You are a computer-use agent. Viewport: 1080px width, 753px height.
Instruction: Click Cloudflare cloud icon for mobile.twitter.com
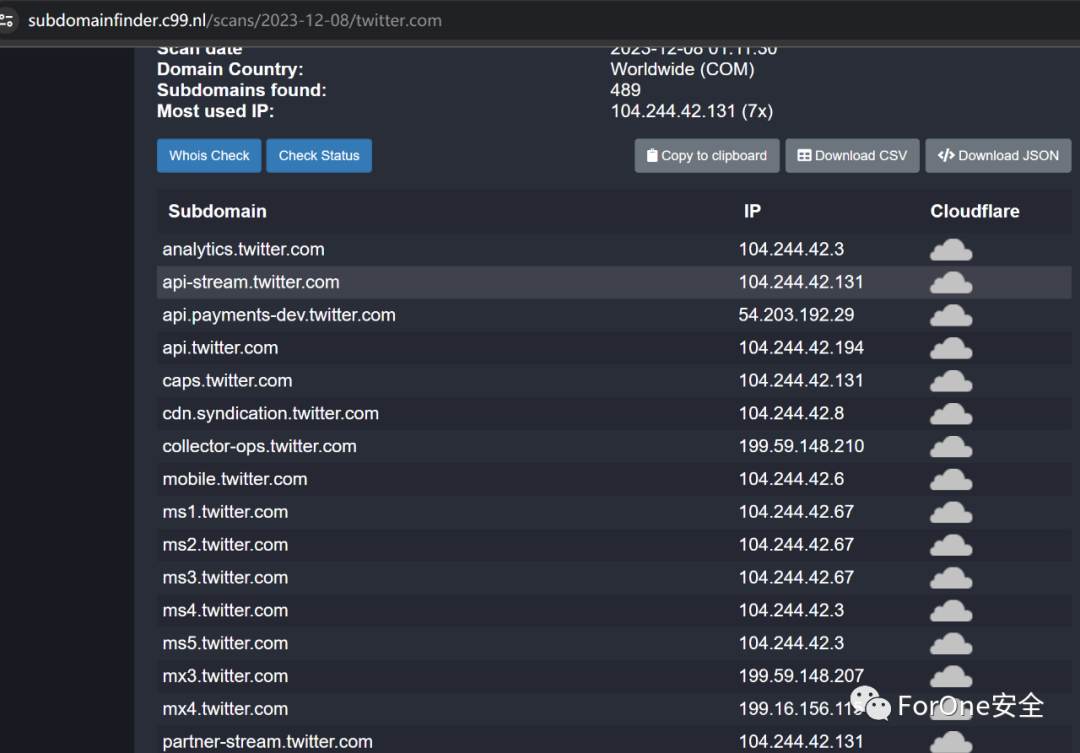pos(951,479)
